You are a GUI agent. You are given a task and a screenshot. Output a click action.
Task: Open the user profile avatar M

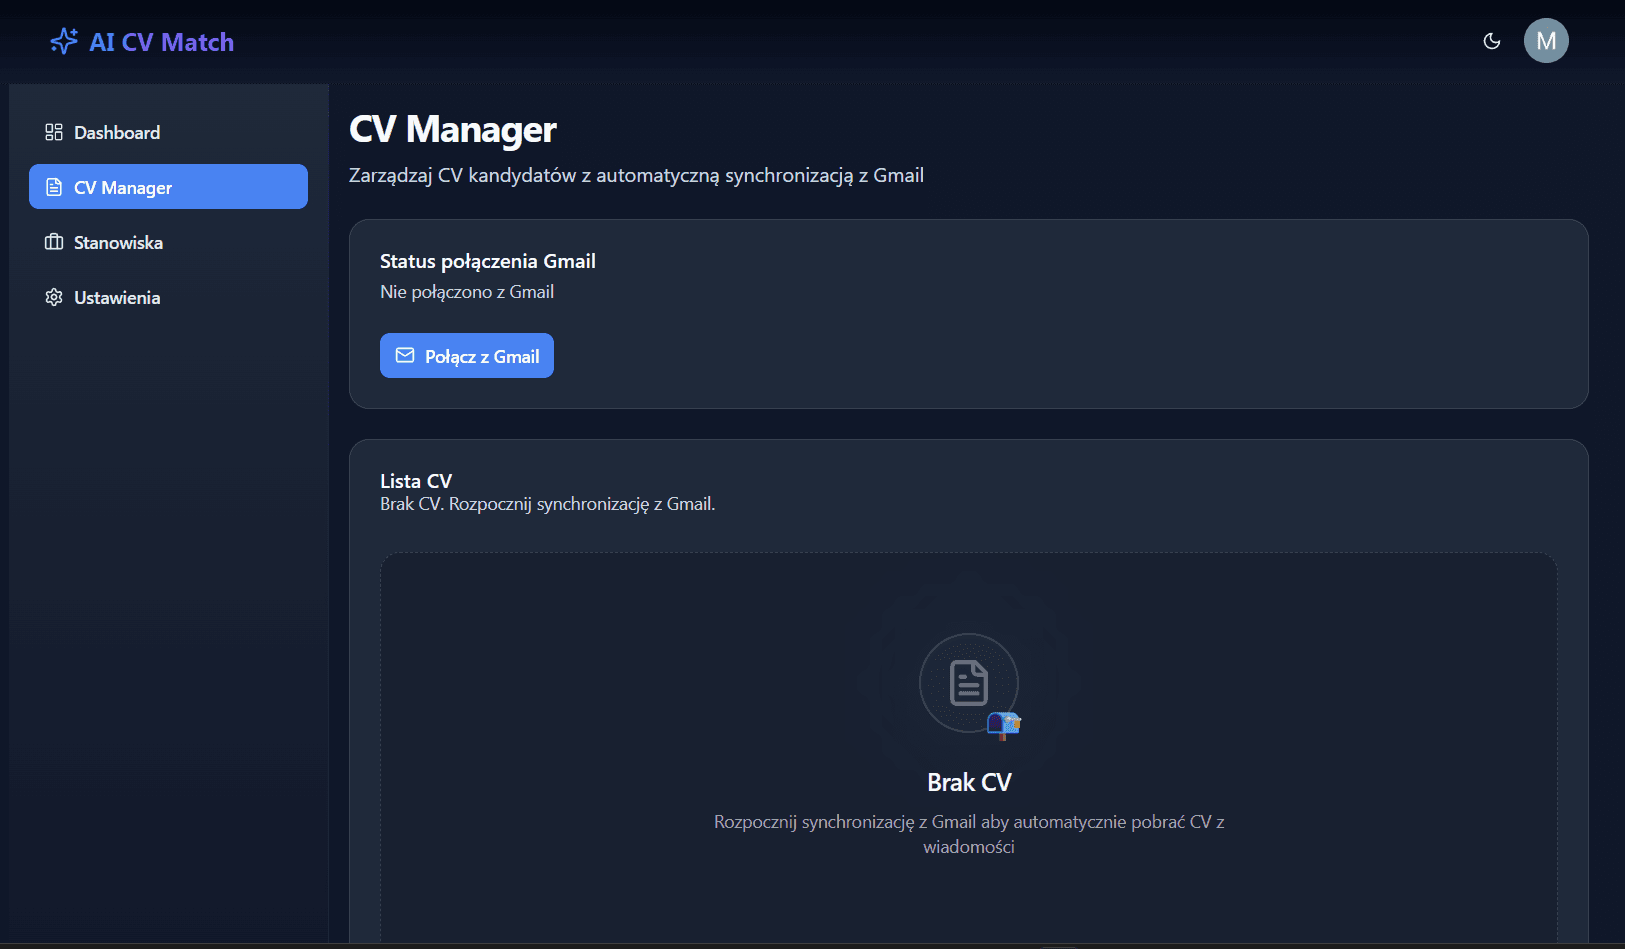tap(1546, 41)
